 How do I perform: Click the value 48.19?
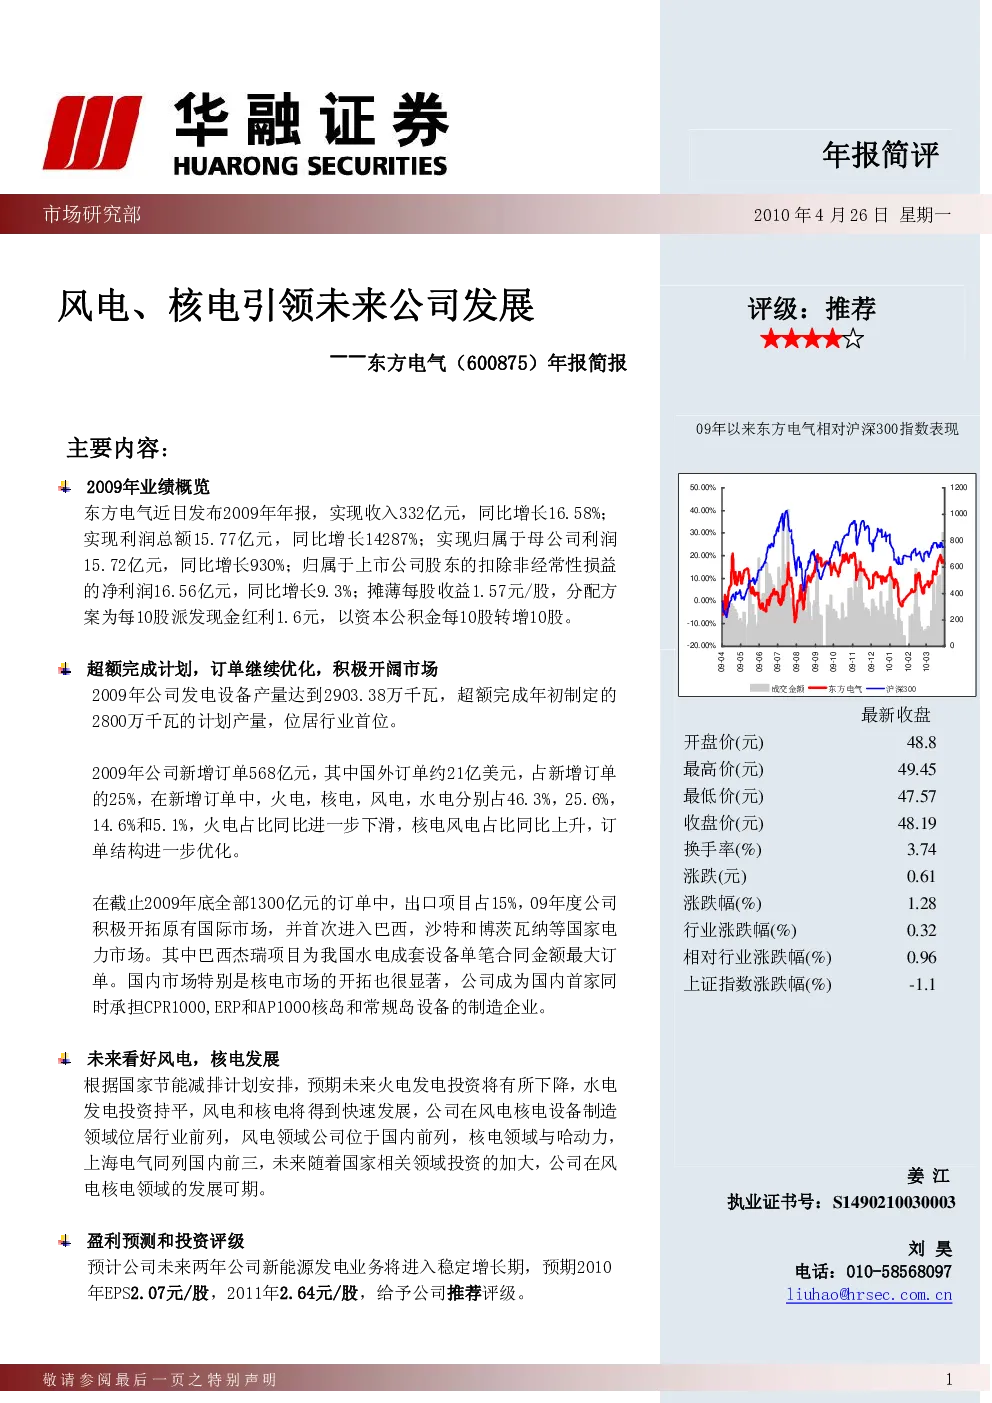tap(917, 823)
